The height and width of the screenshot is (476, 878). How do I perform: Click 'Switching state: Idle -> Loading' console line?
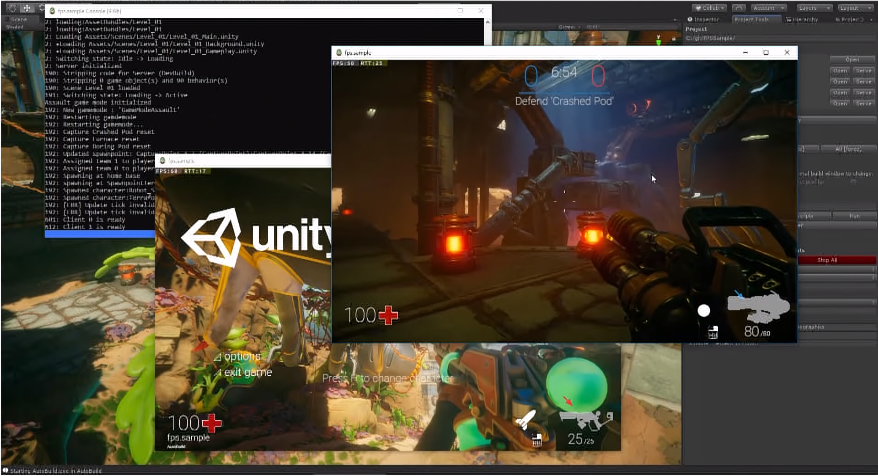tap(109, 58)
